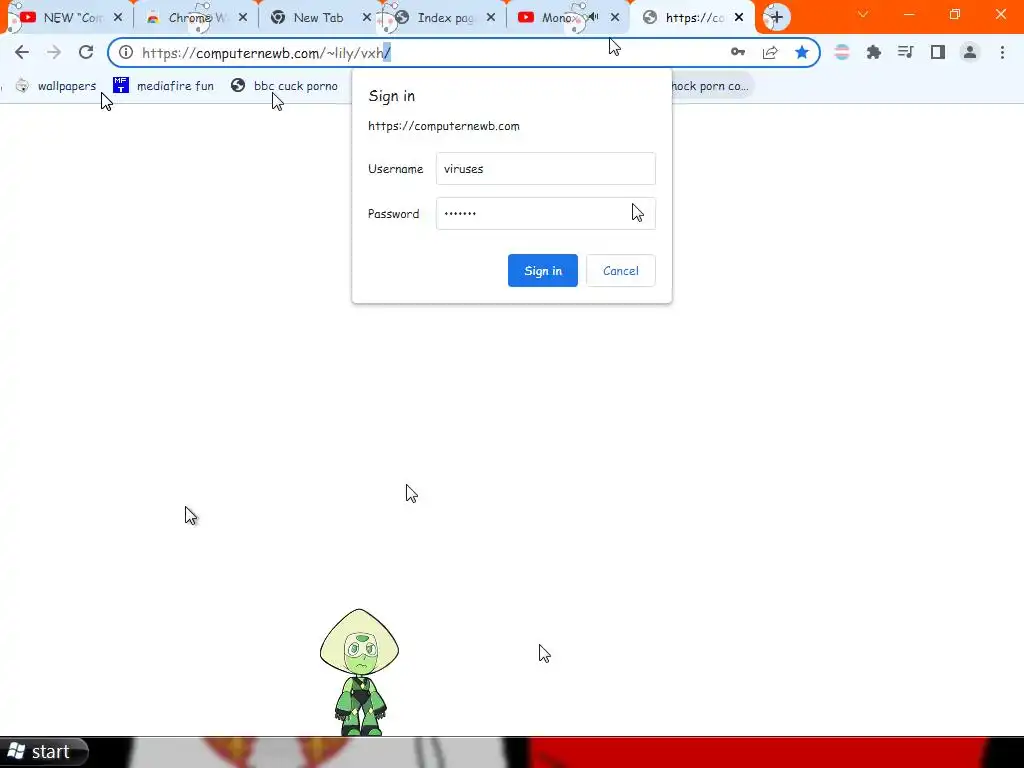This screenshot has width=1024, height=768.
Task: Open the wallpapers bookmark
Action: 57,86
